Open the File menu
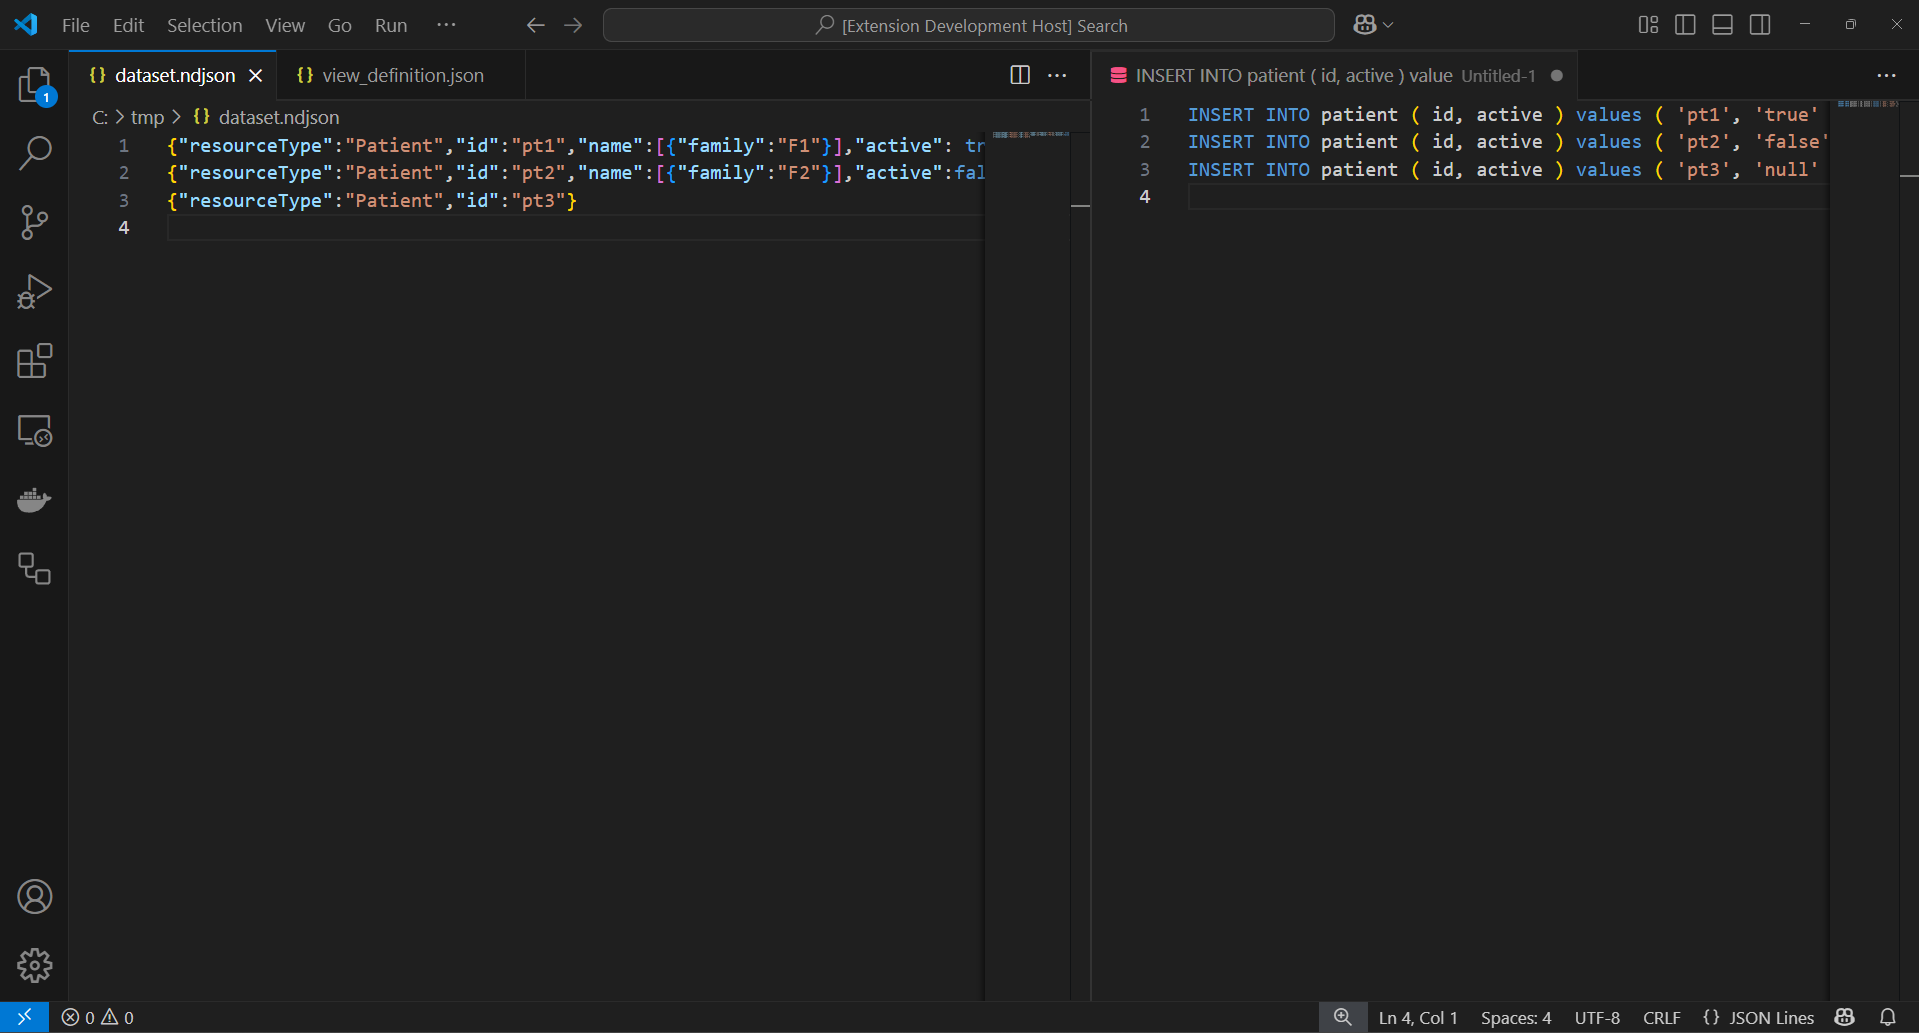 tap(76, 25)
